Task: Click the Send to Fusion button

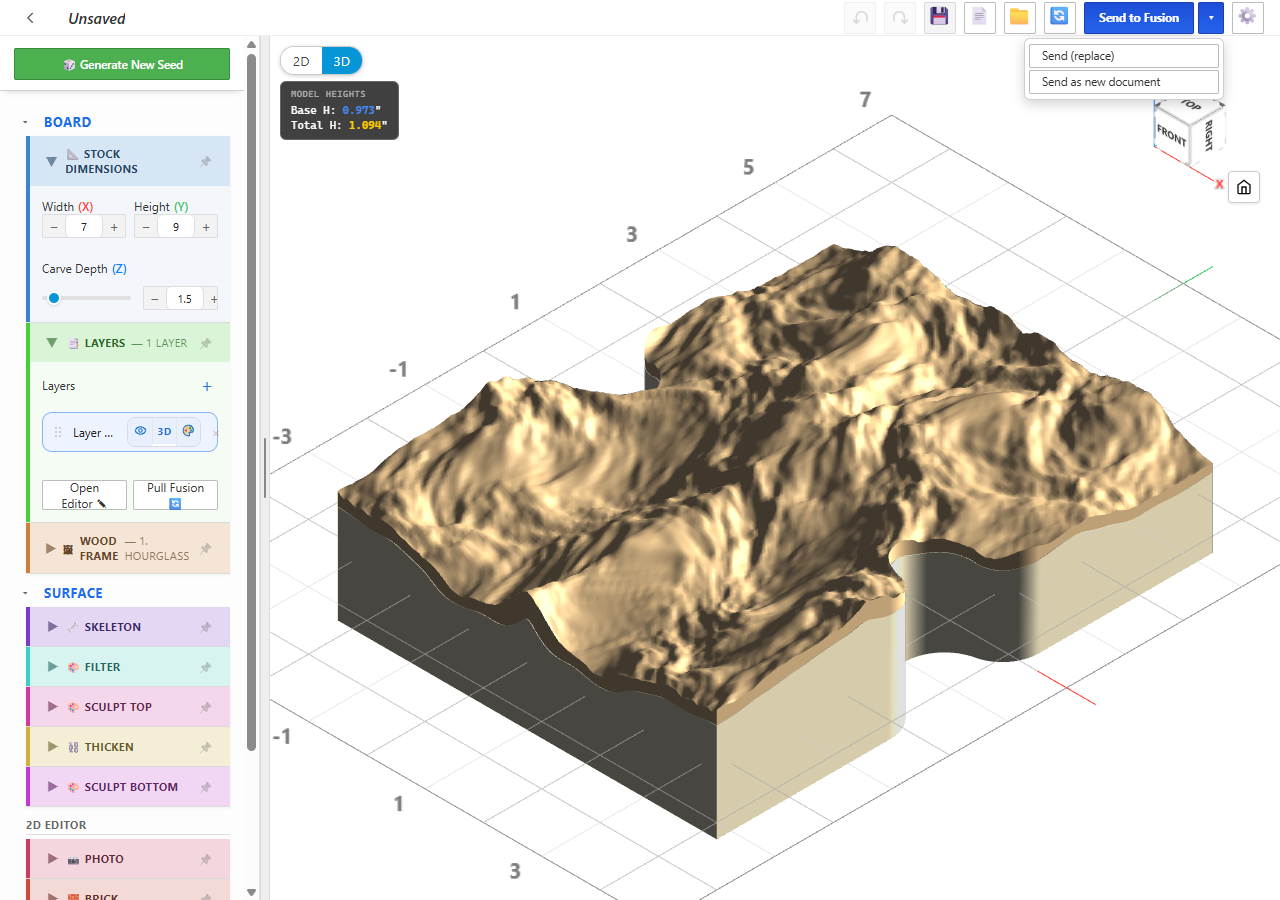Action: point(1139,17)
